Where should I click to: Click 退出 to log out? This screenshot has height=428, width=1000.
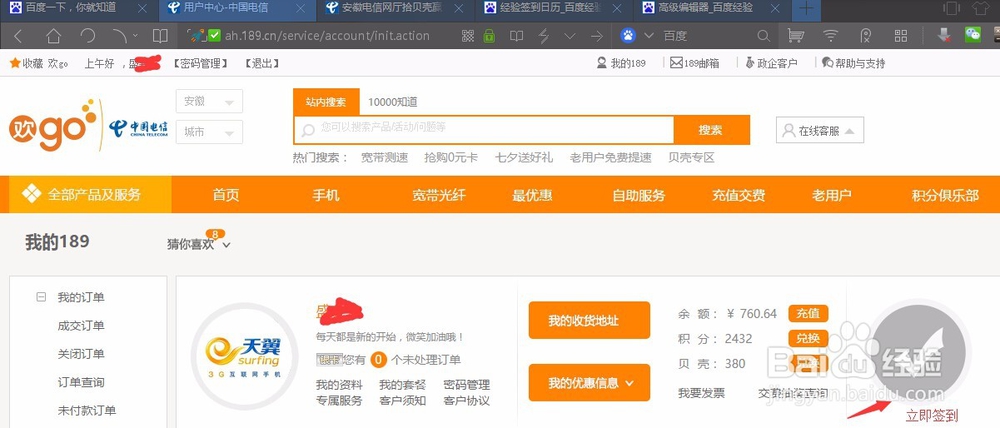point(262,63)
